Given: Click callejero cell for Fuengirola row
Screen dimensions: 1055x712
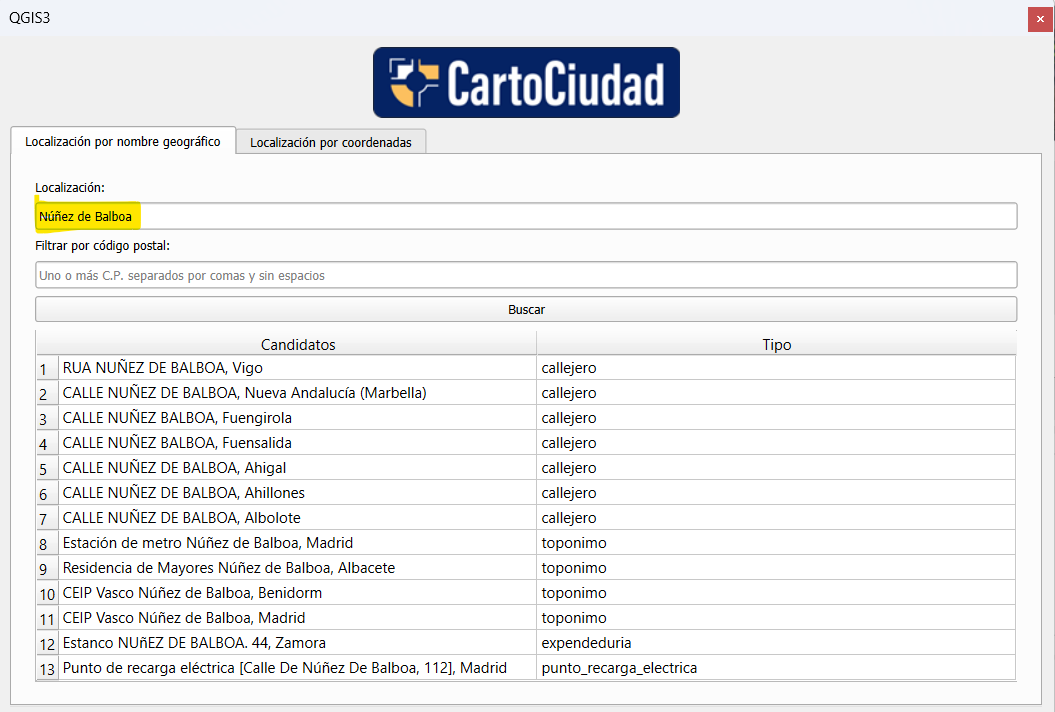Looking at the screenshot, I should tap(776, 418).
